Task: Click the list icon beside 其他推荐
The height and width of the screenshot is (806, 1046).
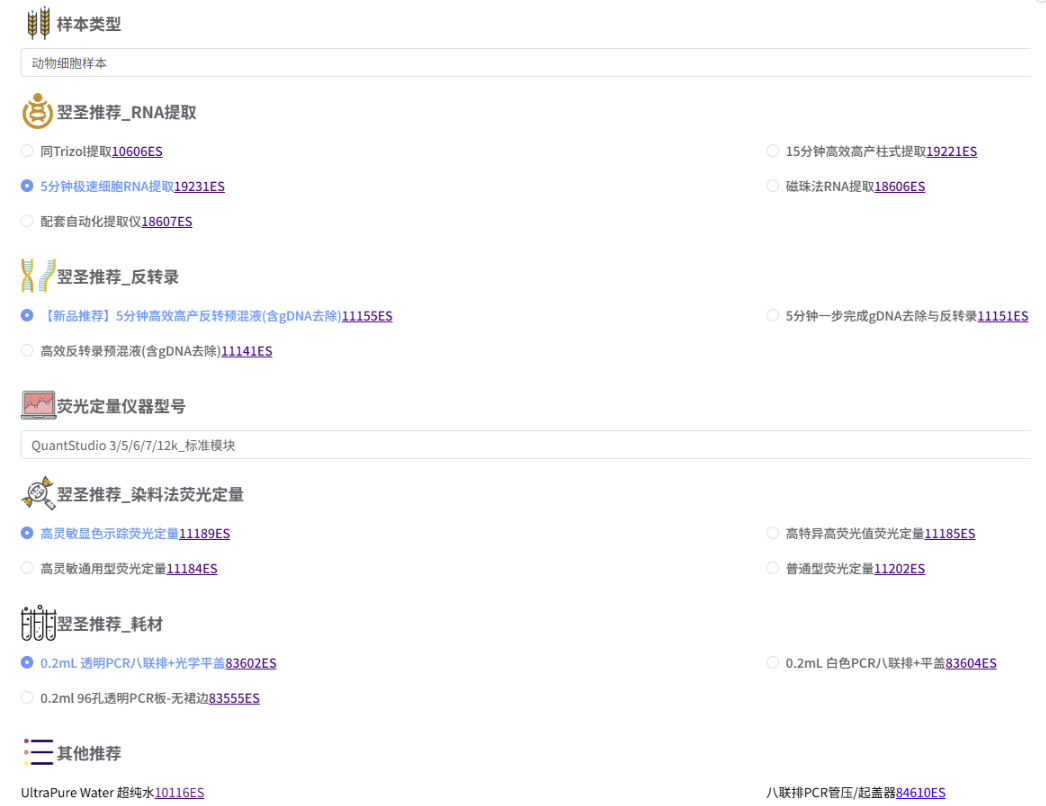Action: (x=38, y=752)
